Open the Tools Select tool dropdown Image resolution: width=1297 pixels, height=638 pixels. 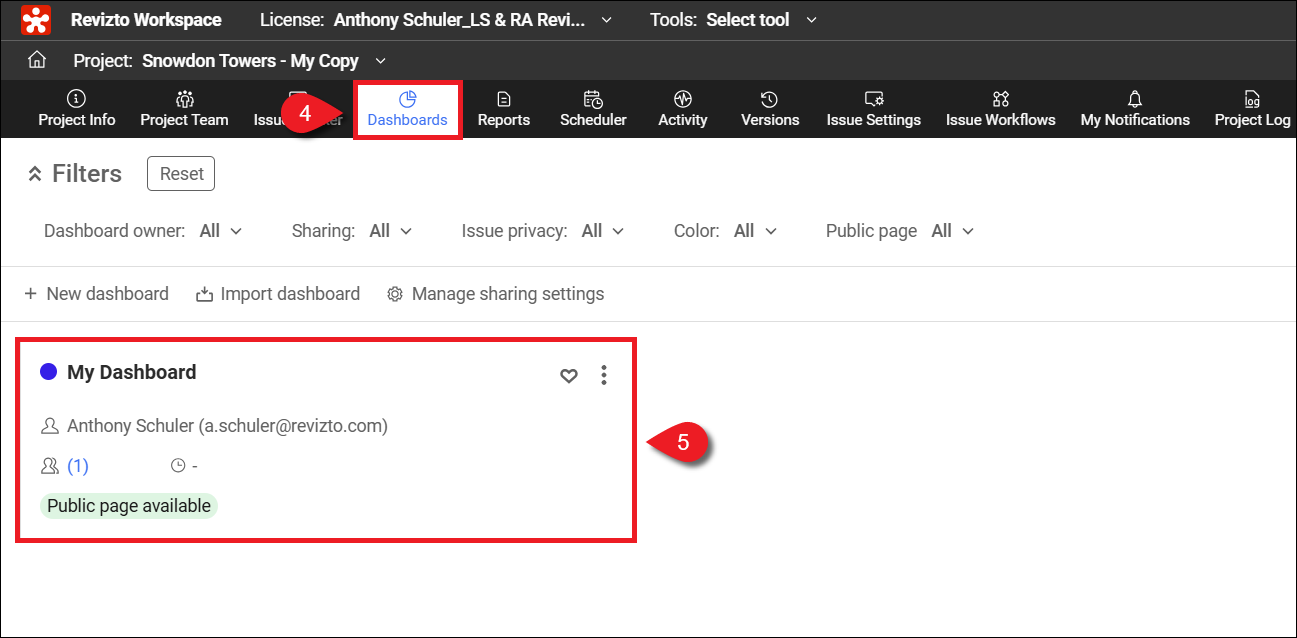(x=761, y=20)
